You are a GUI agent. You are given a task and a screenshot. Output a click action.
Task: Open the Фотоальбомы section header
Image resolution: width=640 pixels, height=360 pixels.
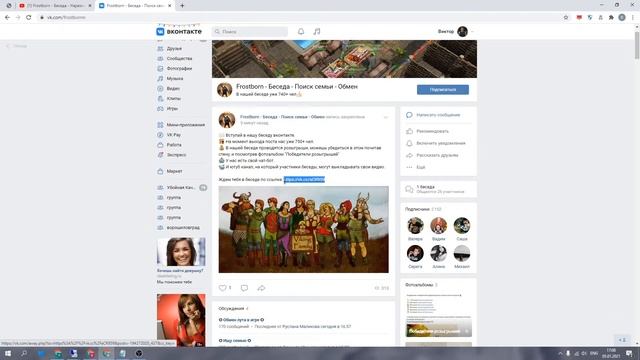[419, 285]
